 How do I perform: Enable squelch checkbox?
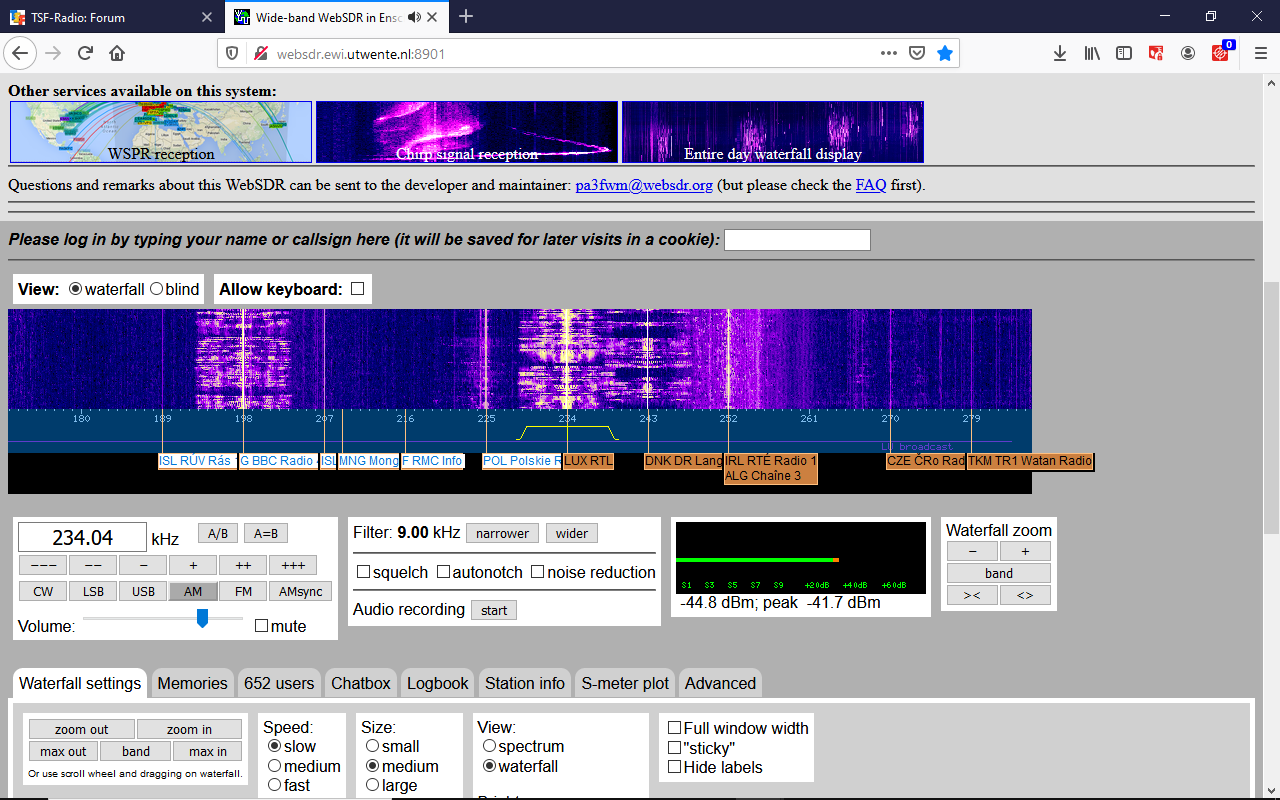click(364, 572)
